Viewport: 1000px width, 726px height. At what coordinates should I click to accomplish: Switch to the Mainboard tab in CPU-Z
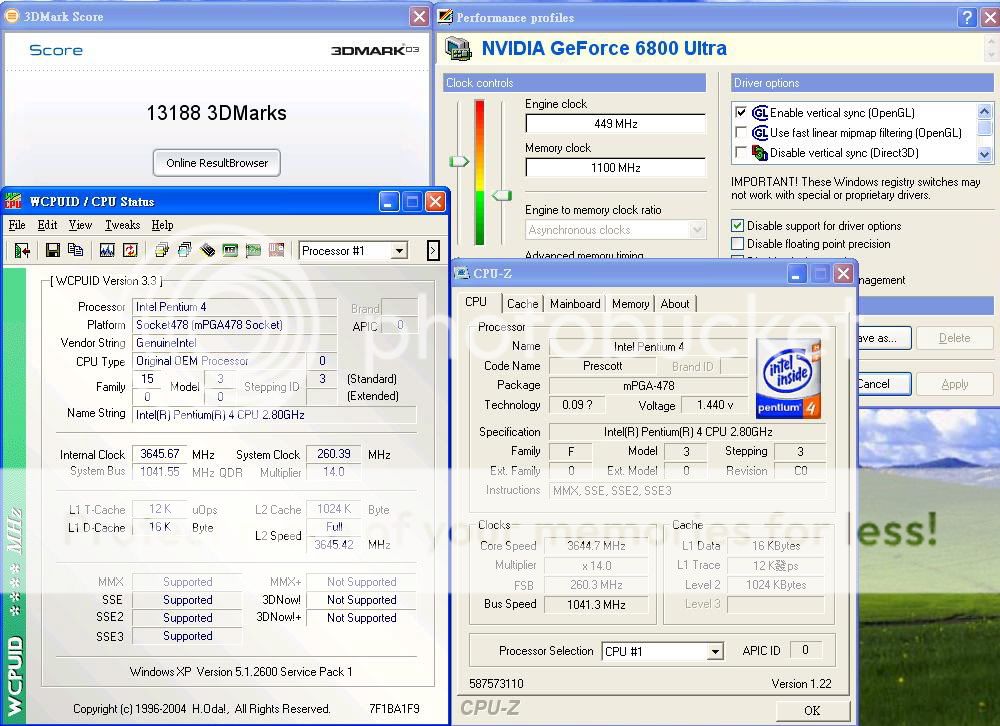(x=575, y=304)
